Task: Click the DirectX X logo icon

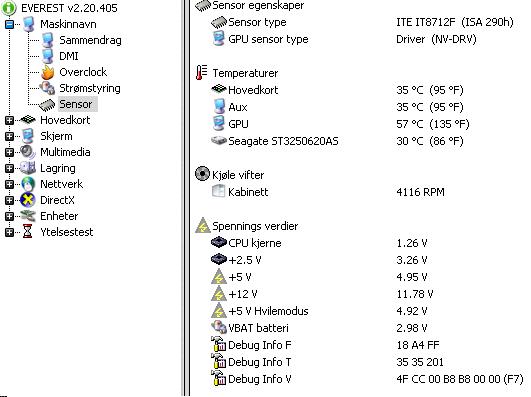Action: tap(28, 200)
